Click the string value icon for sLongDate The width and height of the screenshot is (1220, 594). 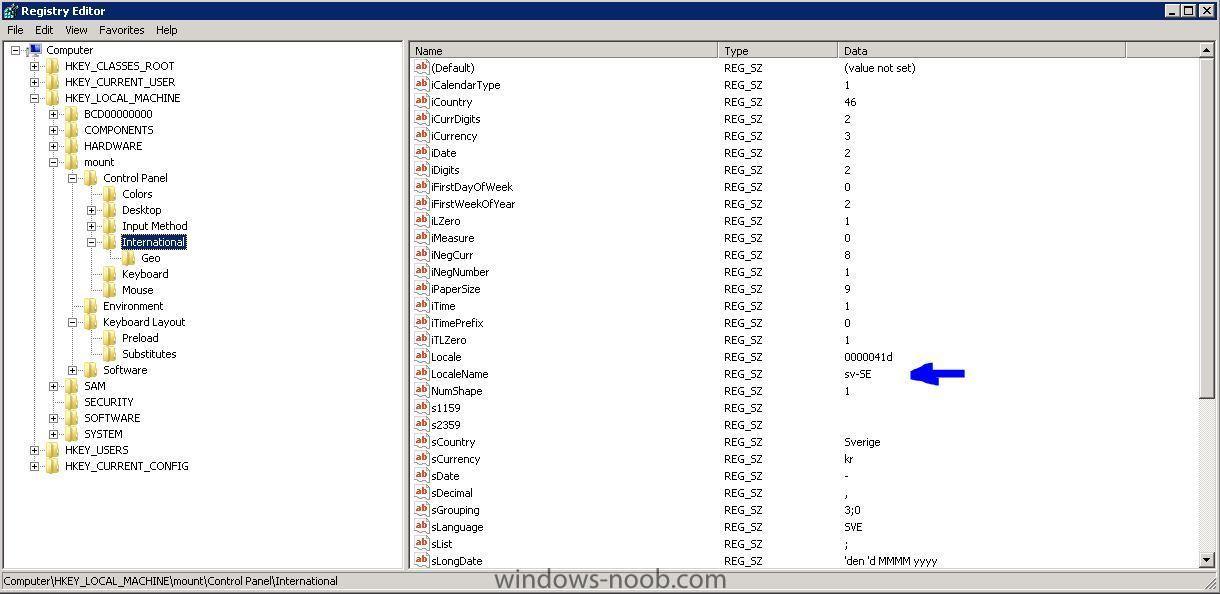(421, 561)
